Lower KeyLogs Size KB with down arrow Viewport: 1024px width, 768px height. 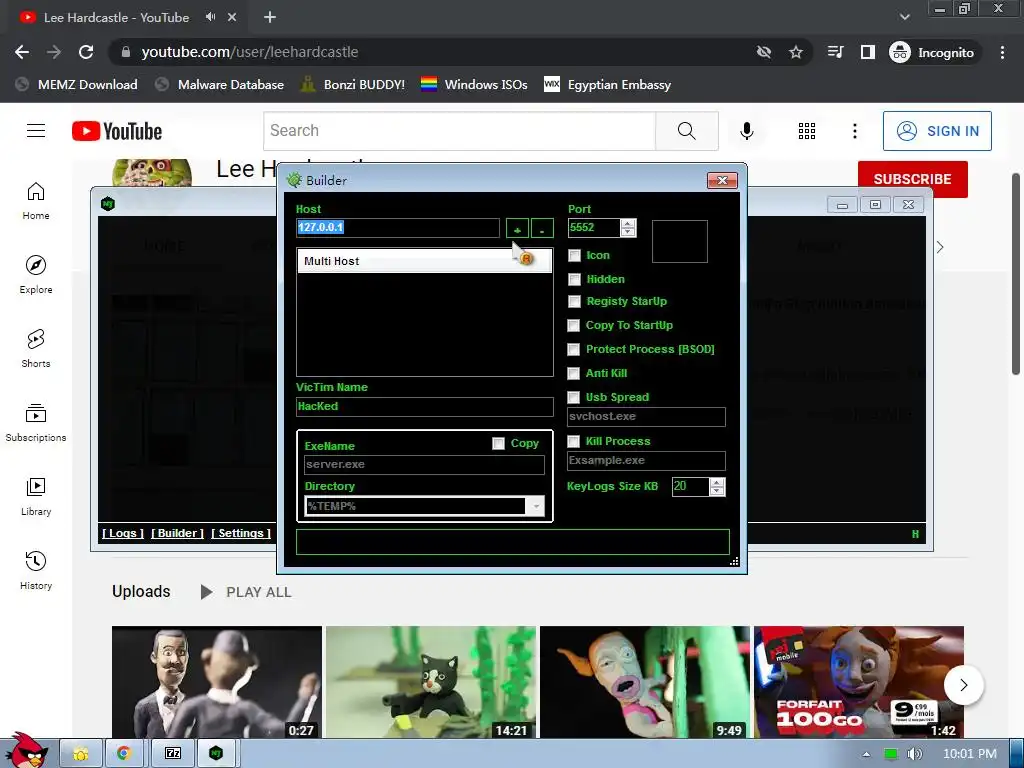click(x=717, y=491)
